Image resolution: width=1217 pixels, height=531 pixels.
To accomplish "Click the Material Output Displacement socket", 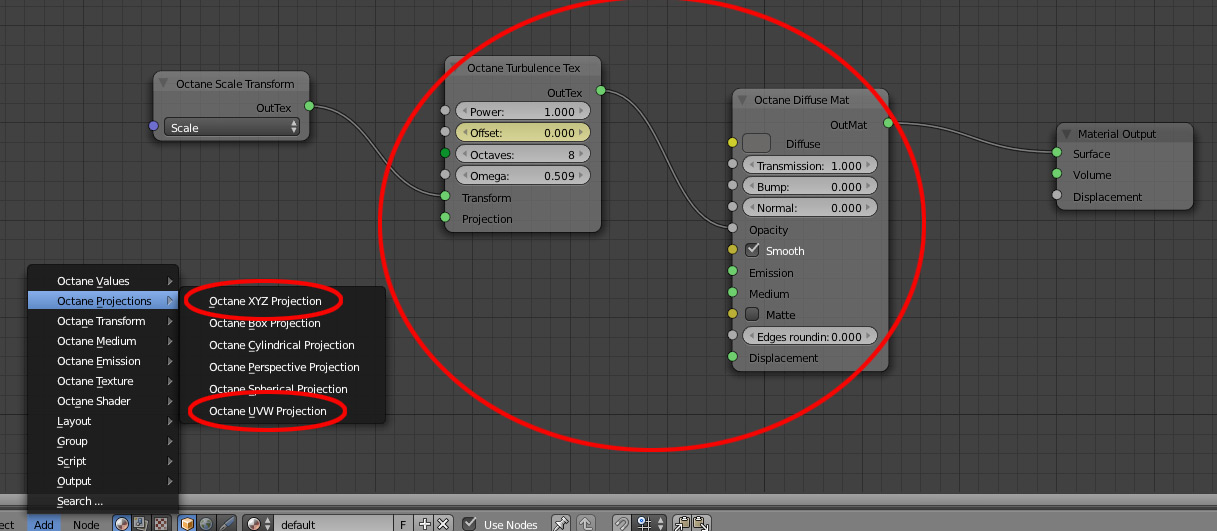I will (x=1056, y=195).
